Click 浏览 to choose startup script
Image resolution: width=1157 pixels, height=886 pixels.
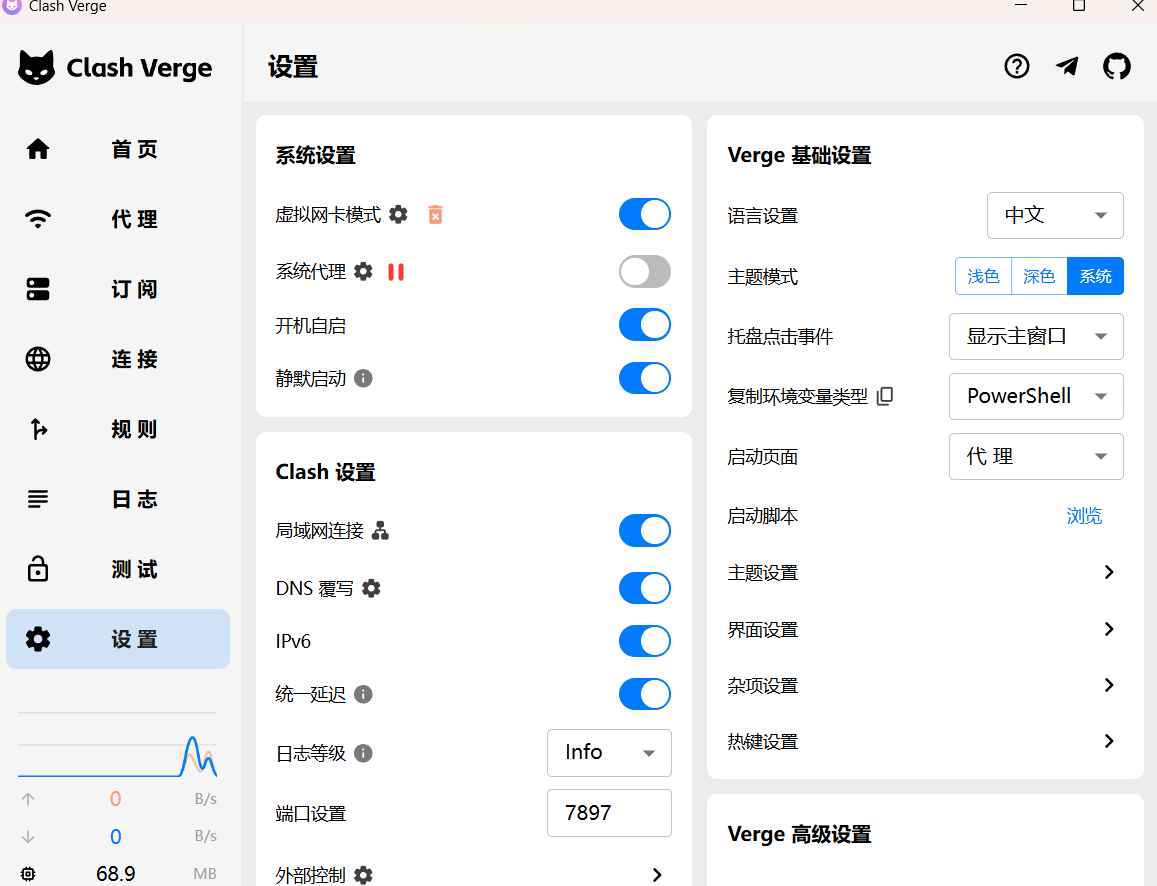tap(1084, 516)
